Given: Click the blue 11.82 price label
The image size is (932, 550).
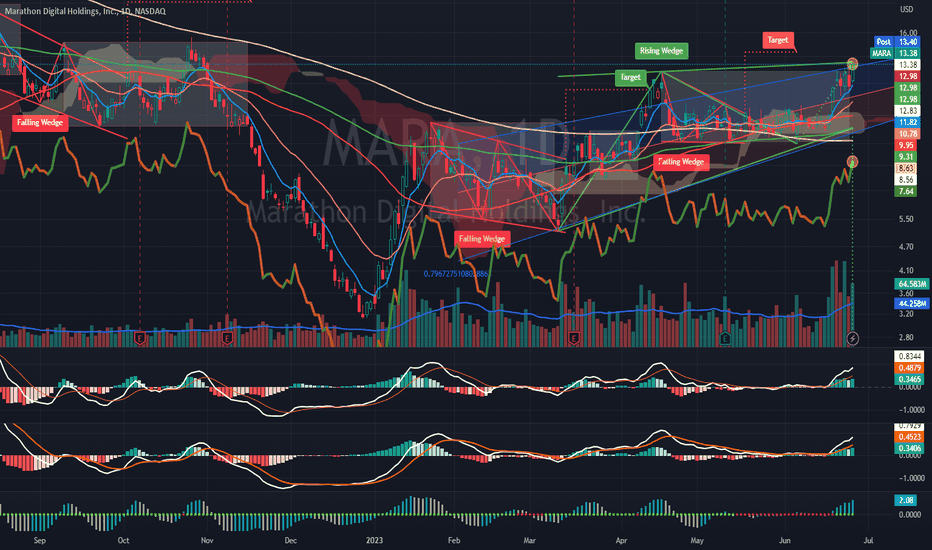Looking at the screenshot, I should coord(908,122).
